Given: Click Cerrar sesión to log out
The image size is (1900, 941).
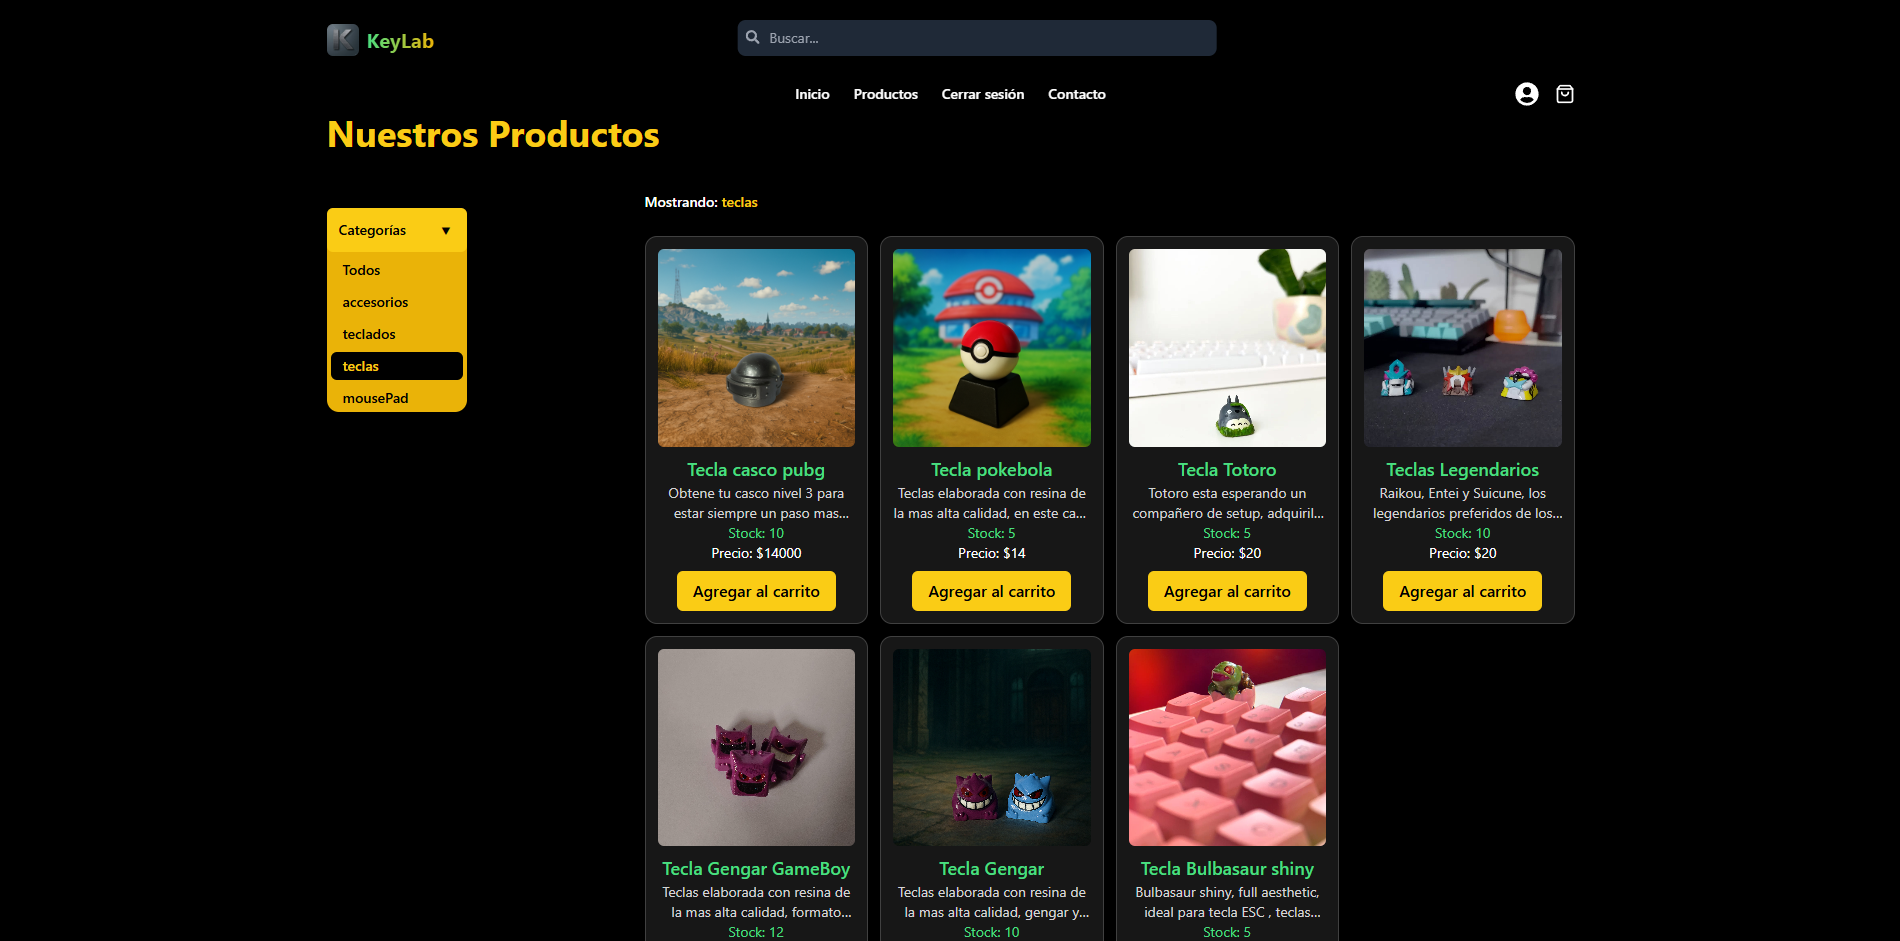Looking at the screenshot, I should pos(982,94).
